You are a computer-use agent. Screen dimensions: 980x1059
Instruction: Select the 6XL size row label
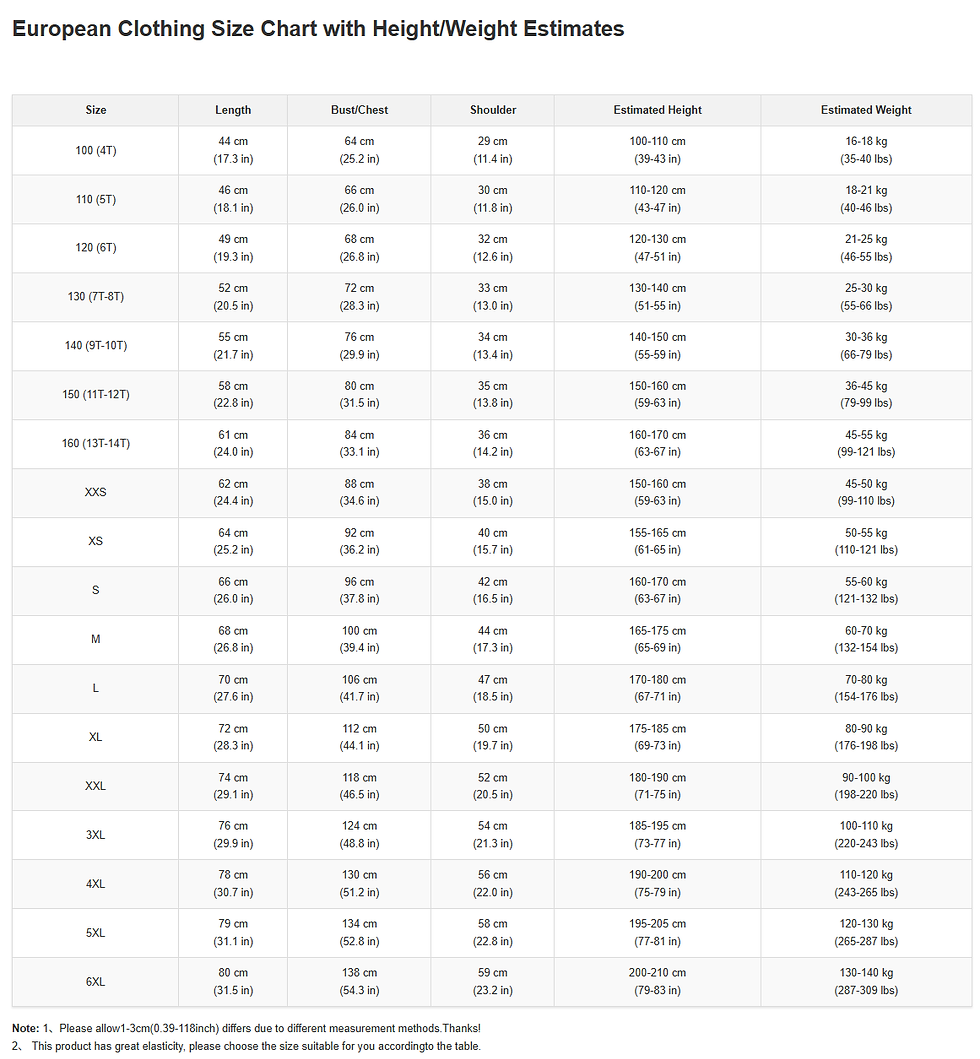click(95, 982)
